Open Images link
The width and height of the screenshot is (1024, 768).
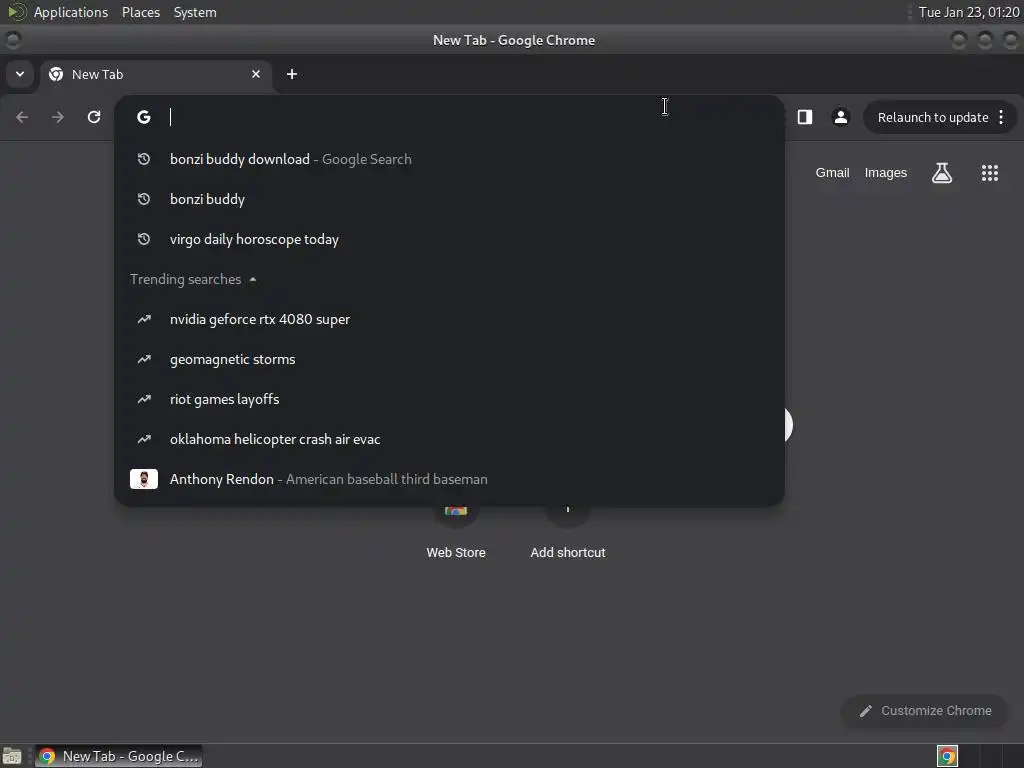(x=886, y=173)
